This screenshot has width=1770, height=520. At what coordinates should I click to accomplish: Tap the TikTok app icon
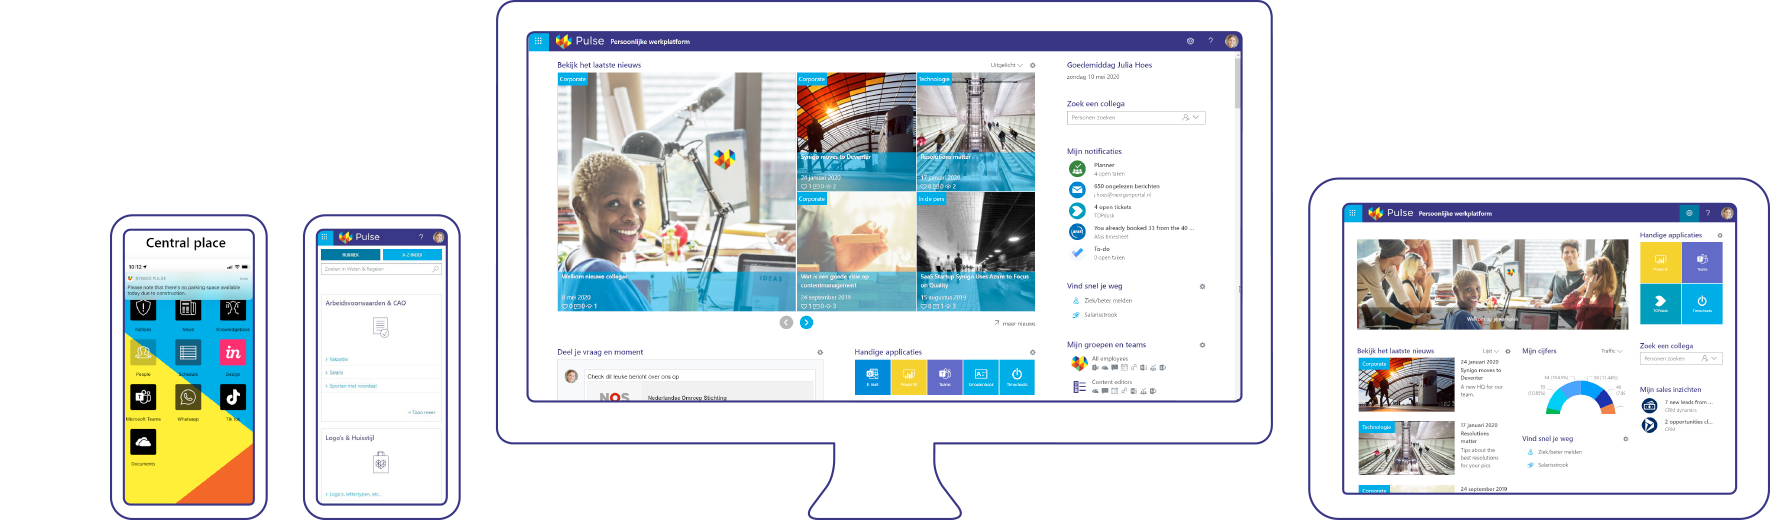click(x=233, y=398)
